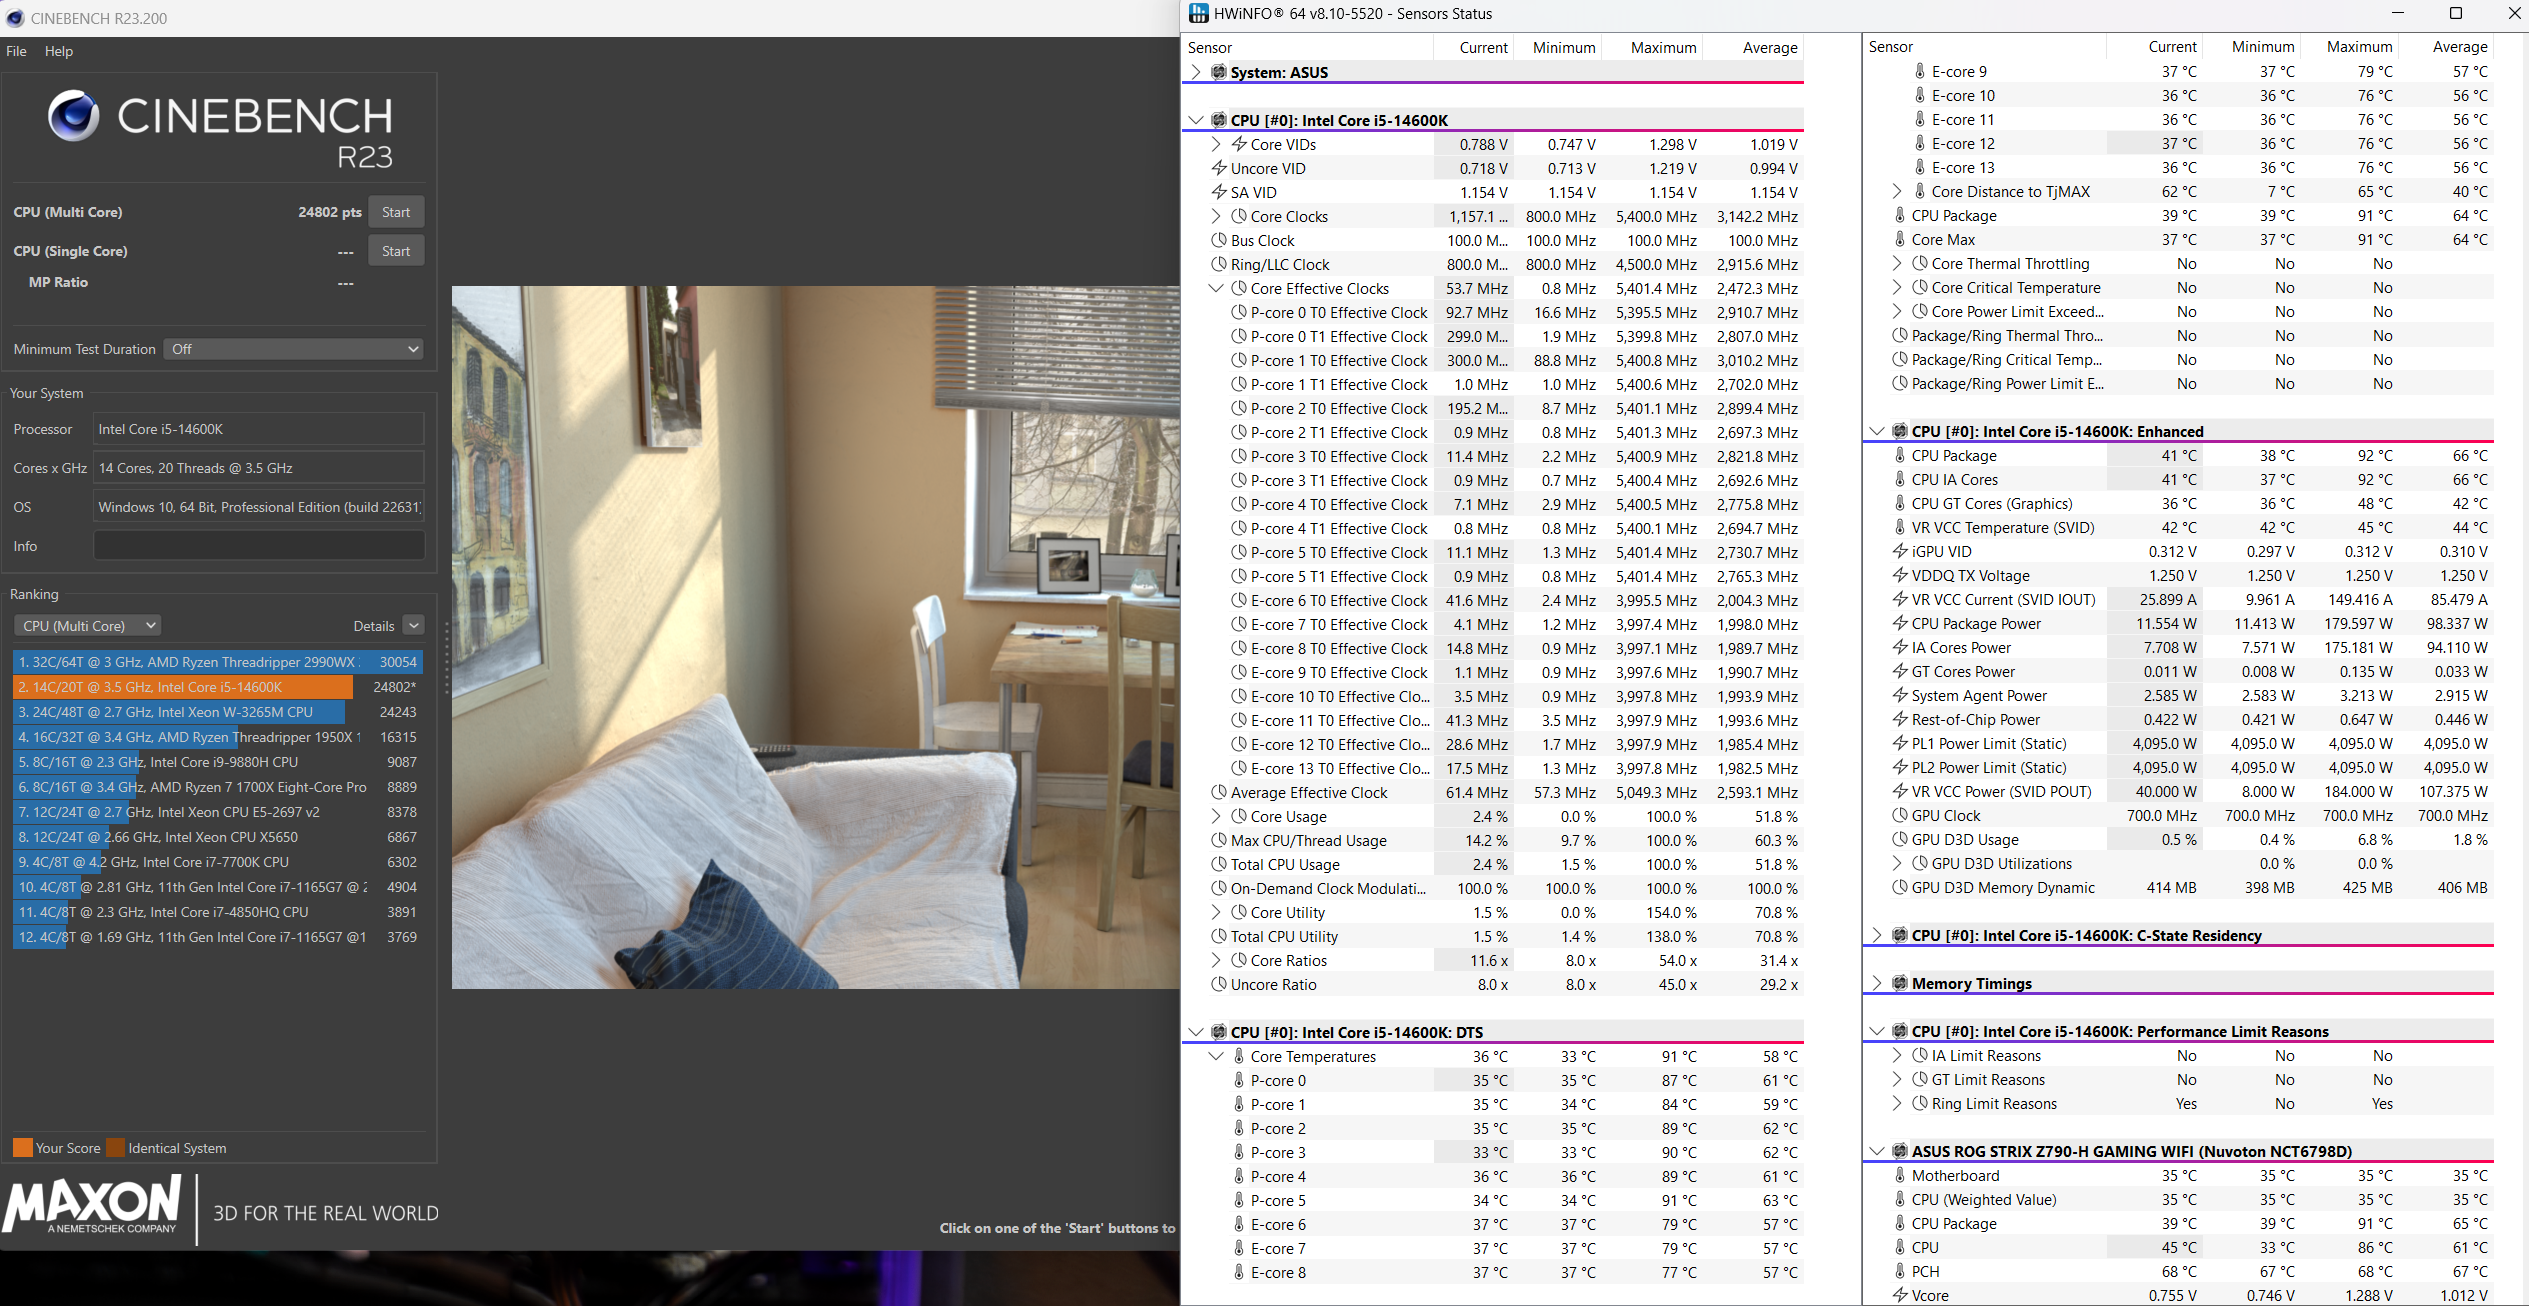
Task: Open the ranking Details dropdown arrow
Action: pos(414,626)
